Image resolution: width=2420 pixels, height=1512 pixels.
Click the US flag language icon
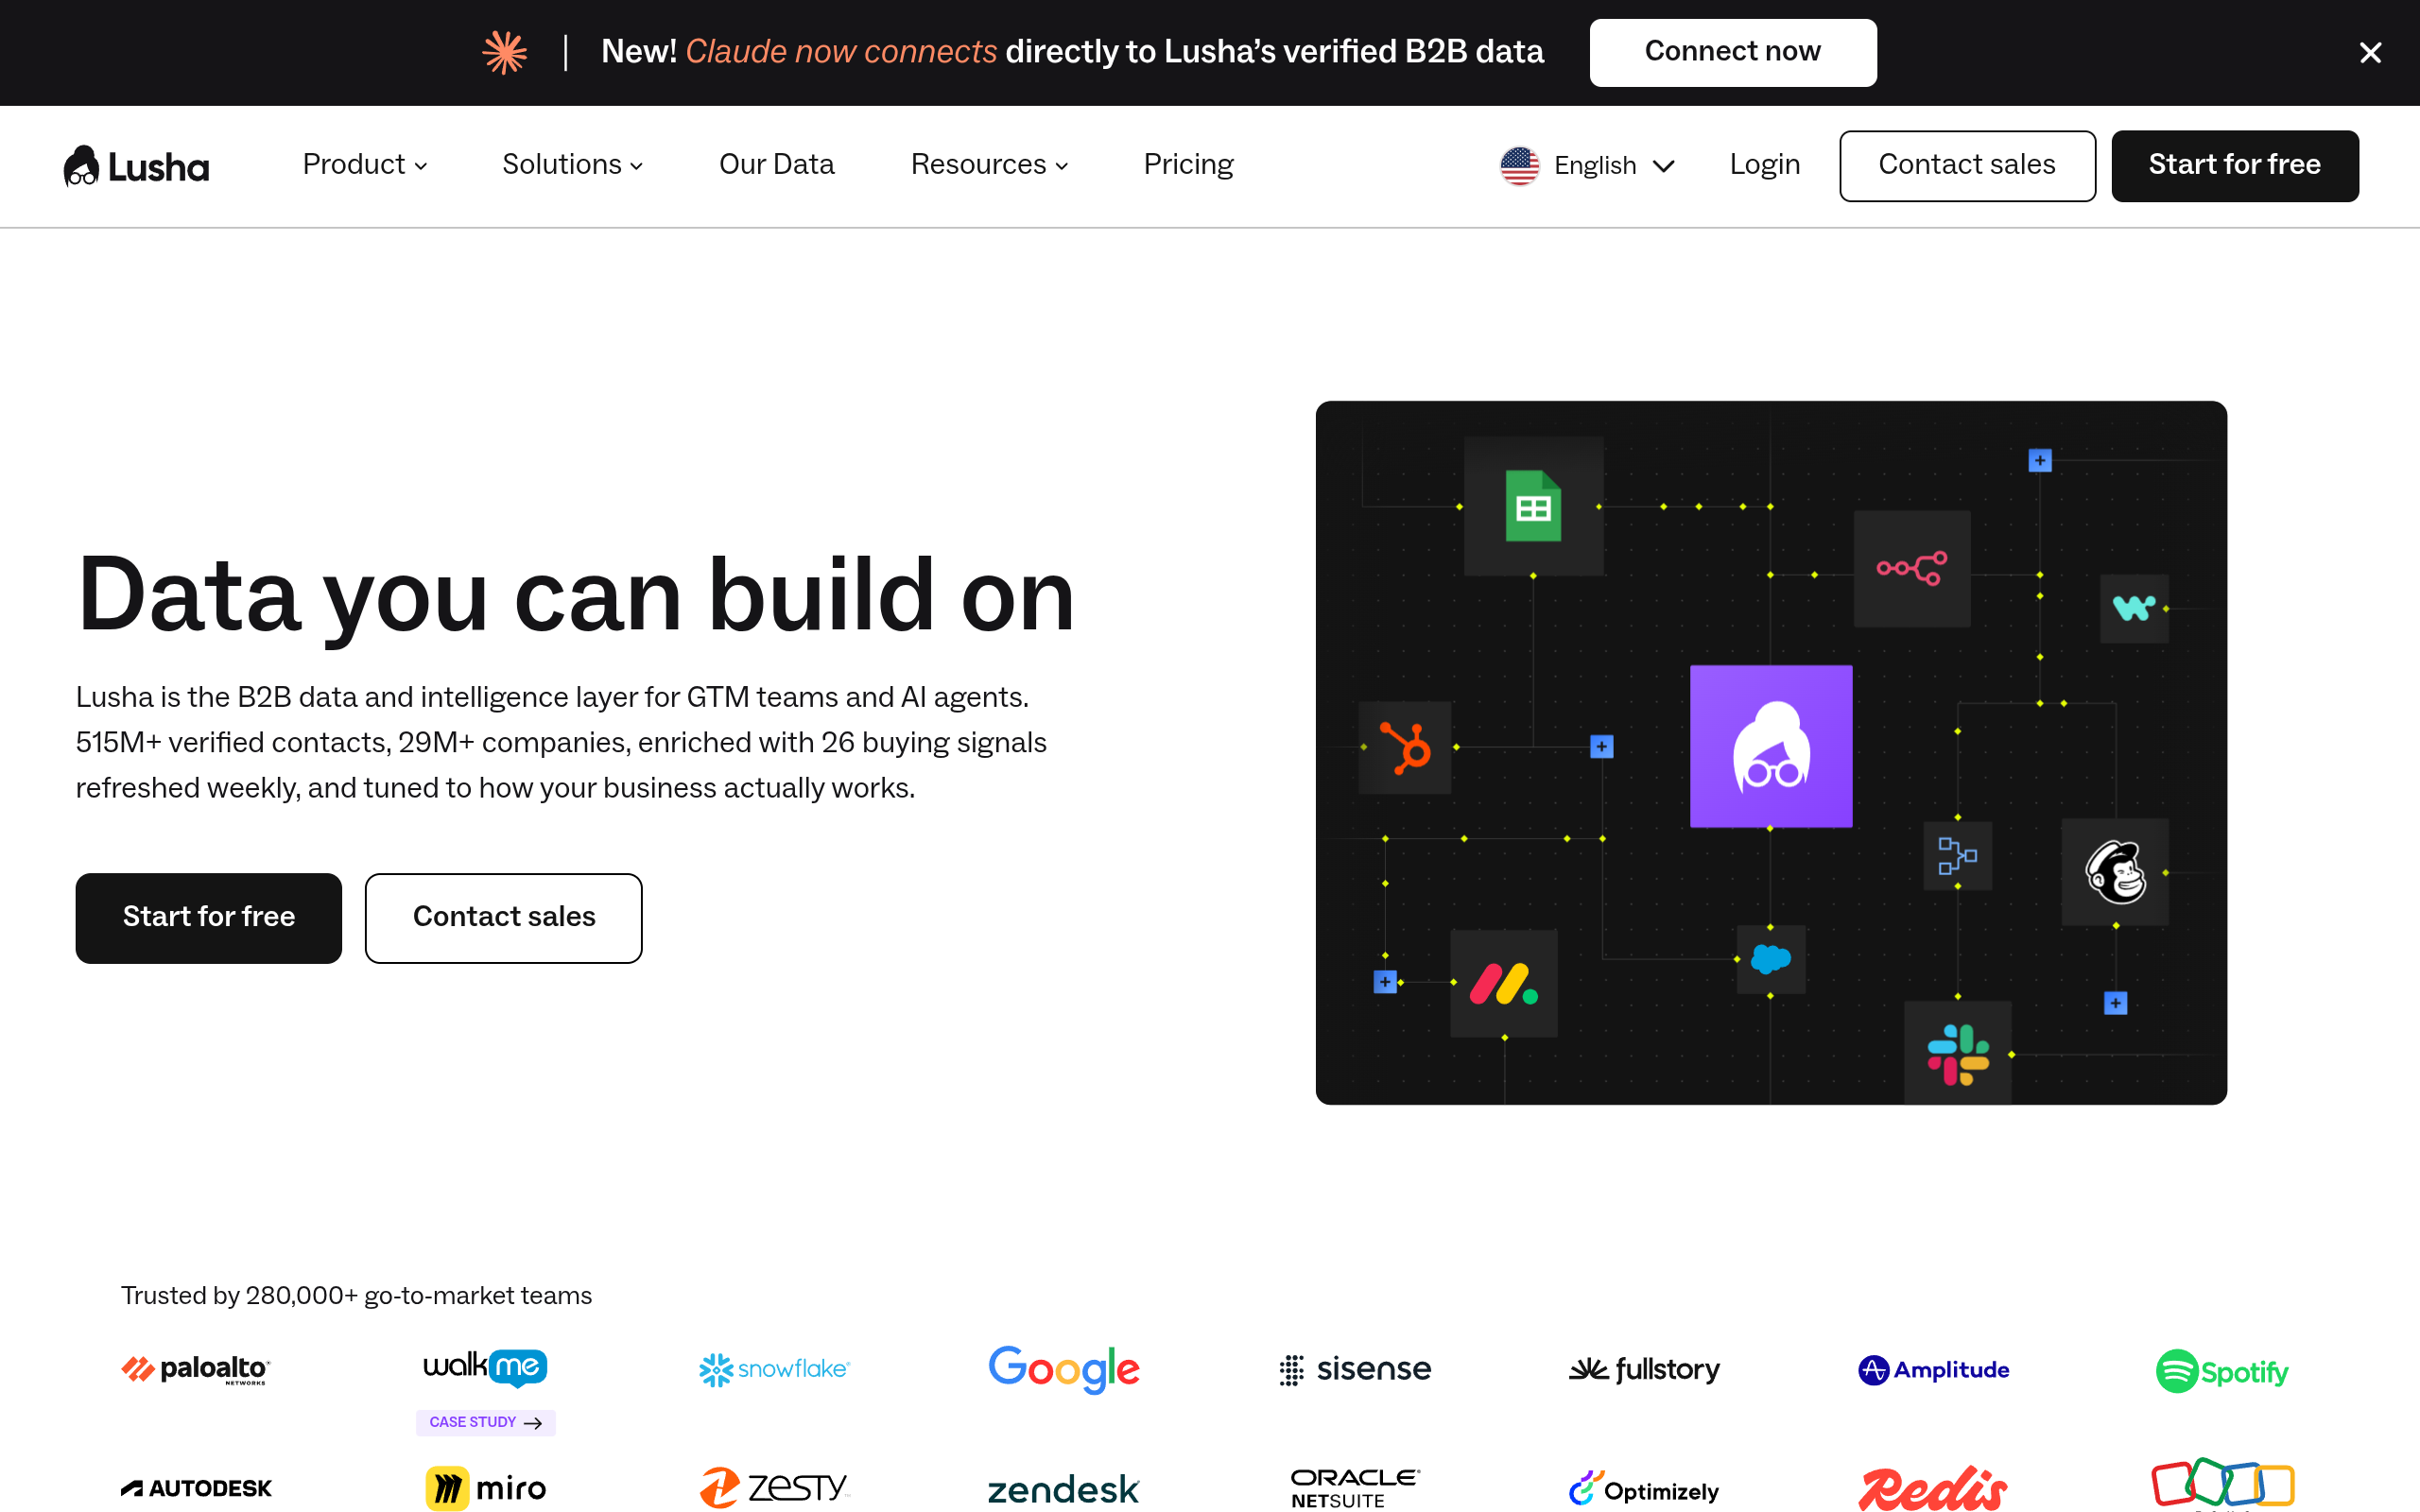click(x=1519, y=165)
